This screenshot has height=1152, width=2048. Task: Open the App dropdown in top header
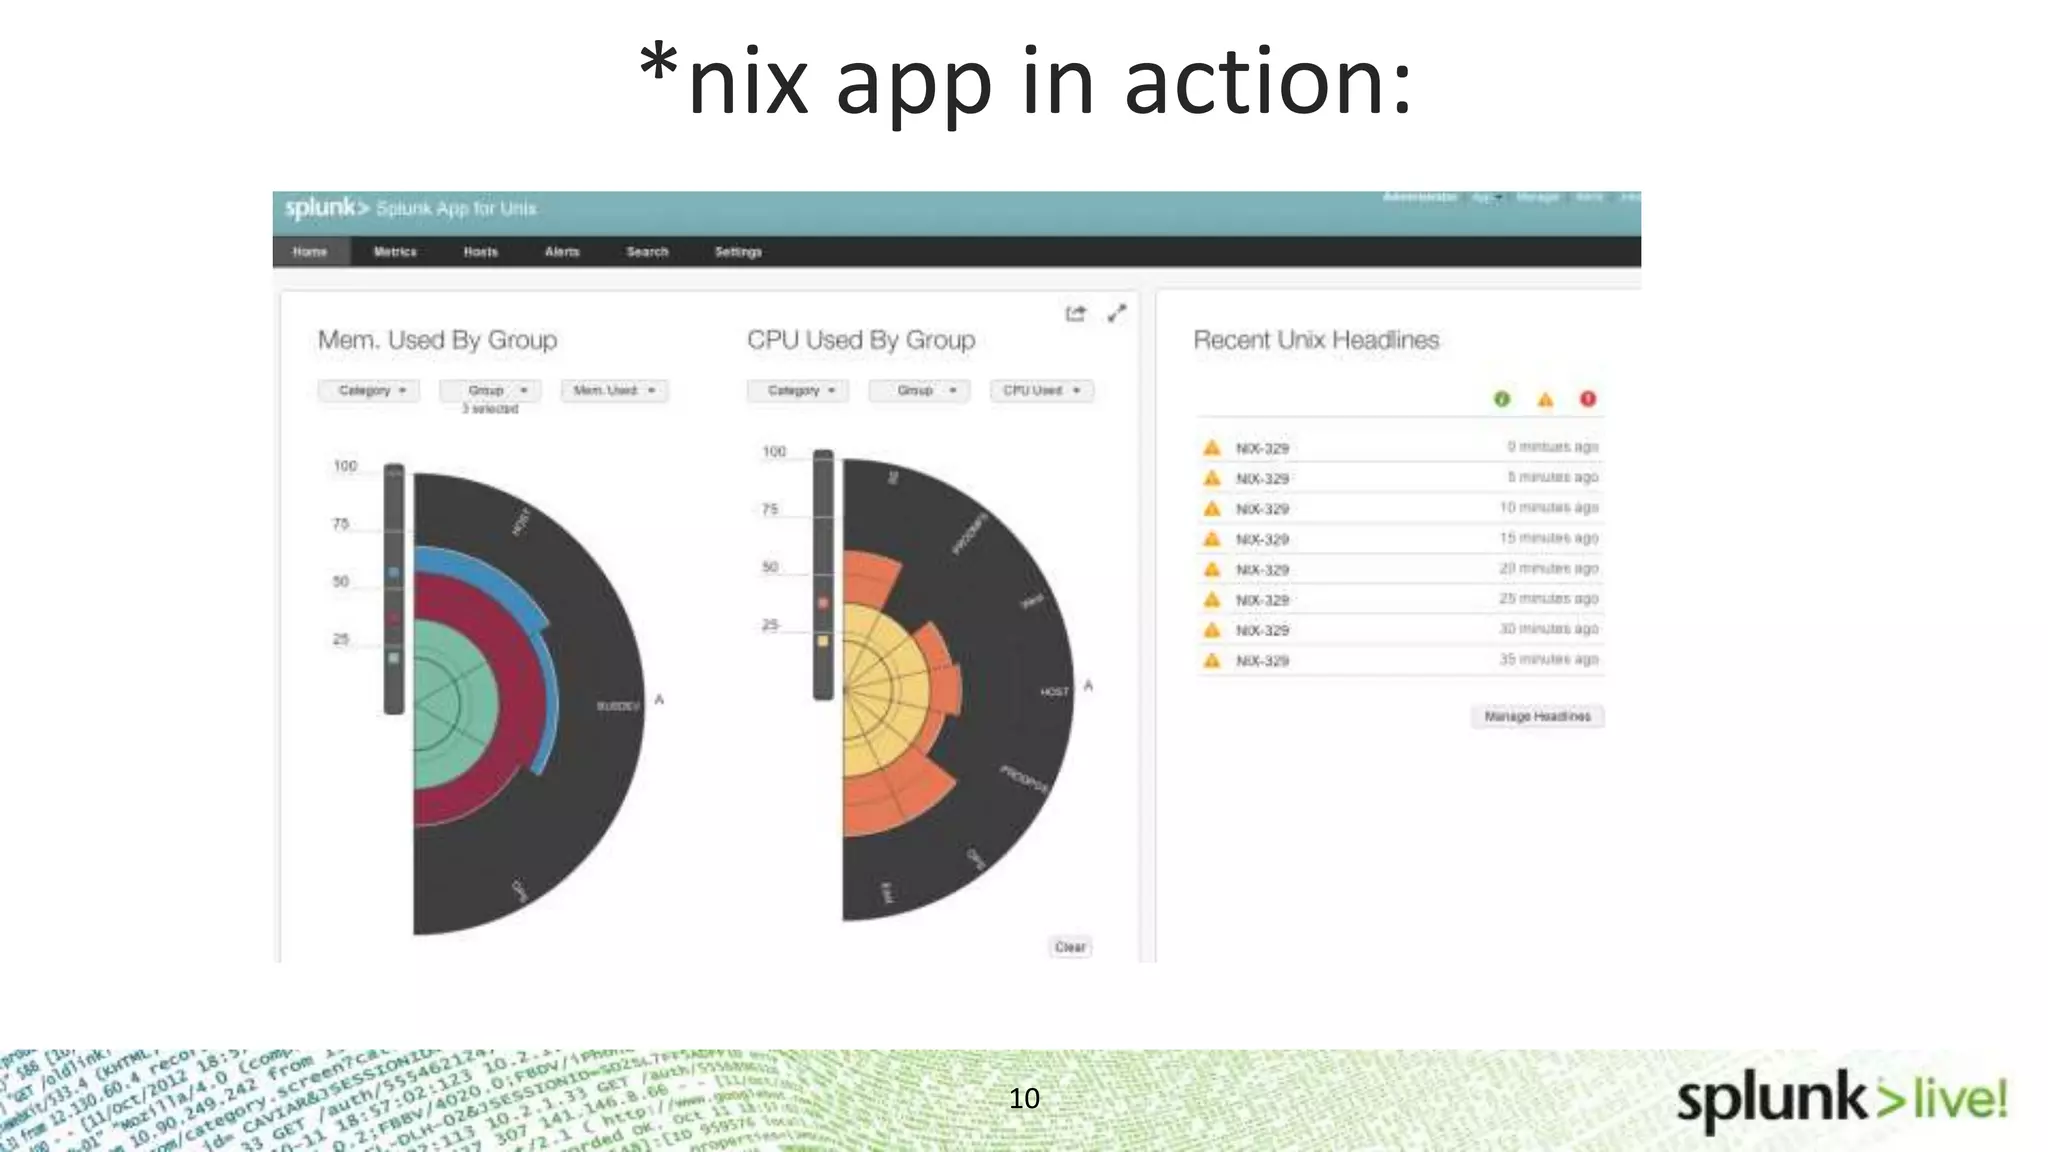pyautogui.click(x=1487, y=197)
